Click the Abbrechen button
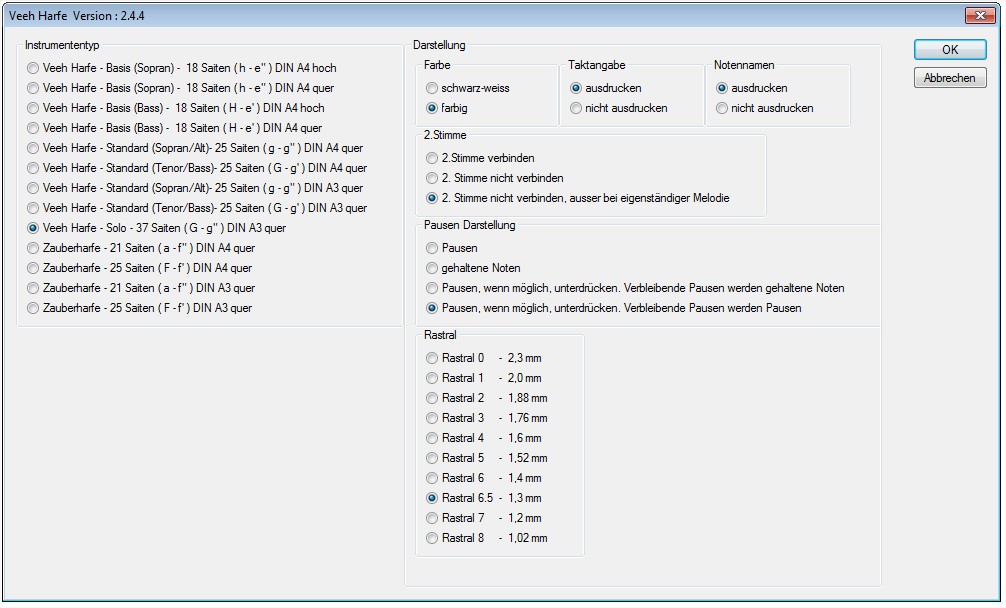1006x608 pixels. (949, 78)
